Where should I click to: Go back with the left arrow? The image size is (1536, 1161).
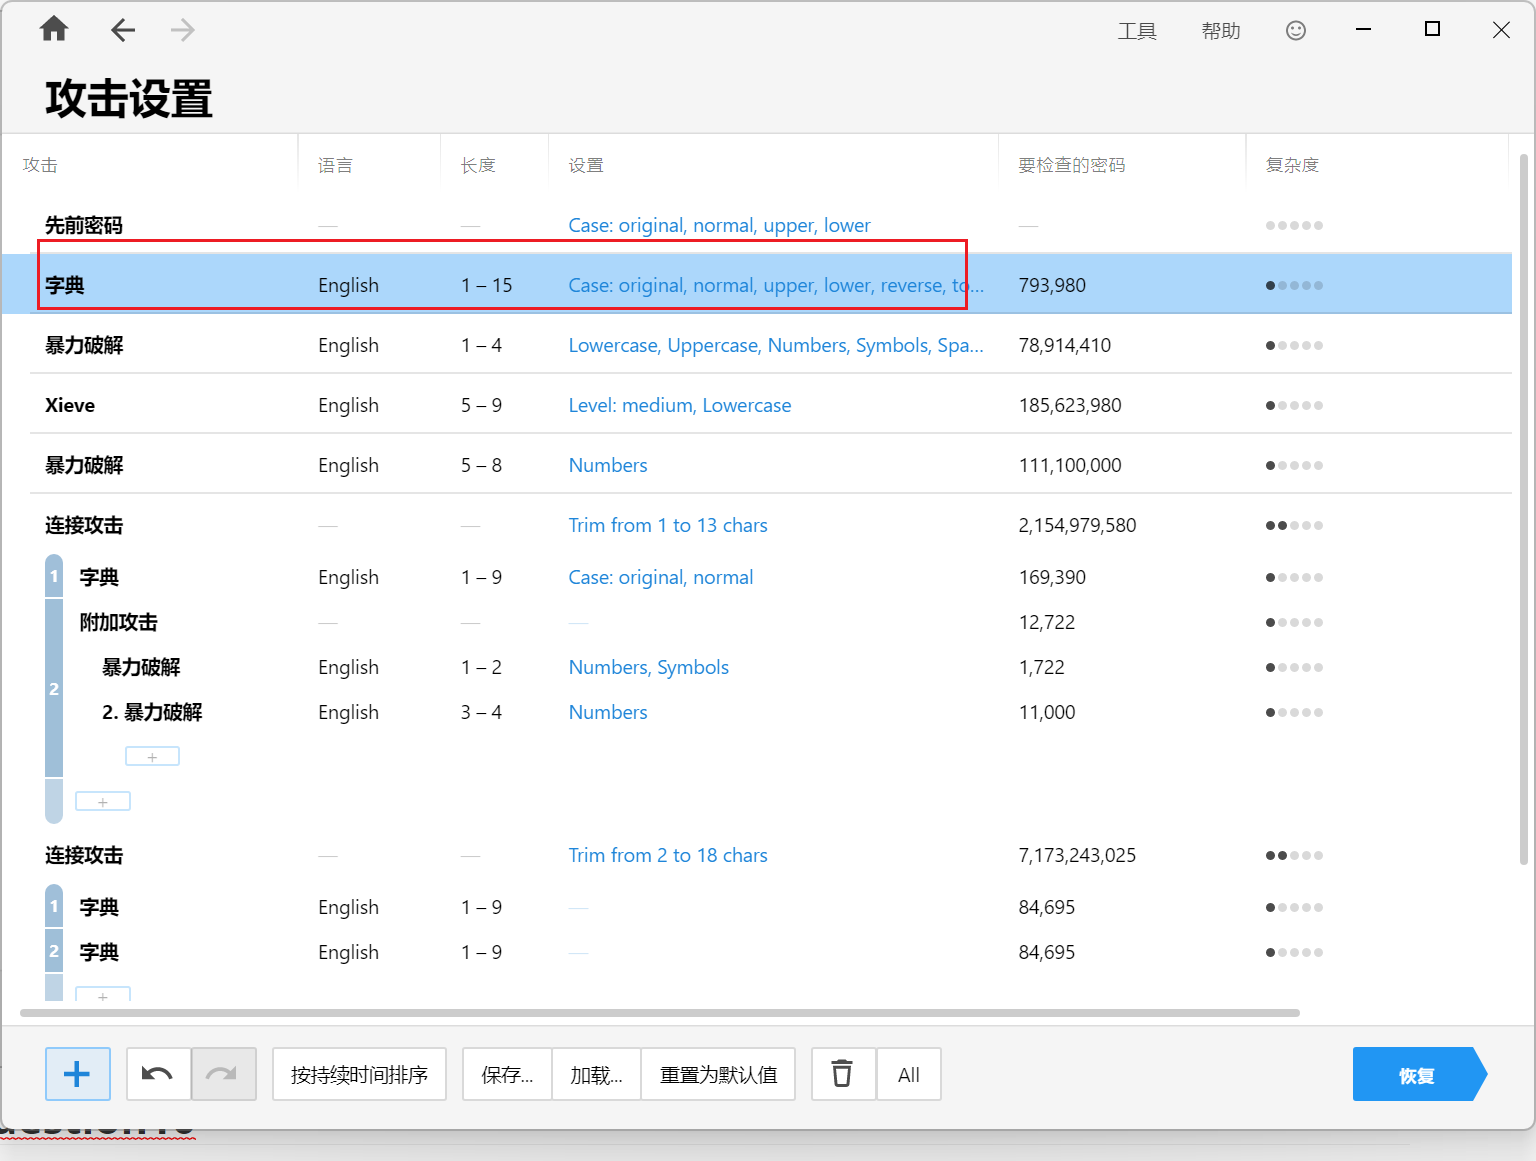pyautogui.click(x=123, y=30)
